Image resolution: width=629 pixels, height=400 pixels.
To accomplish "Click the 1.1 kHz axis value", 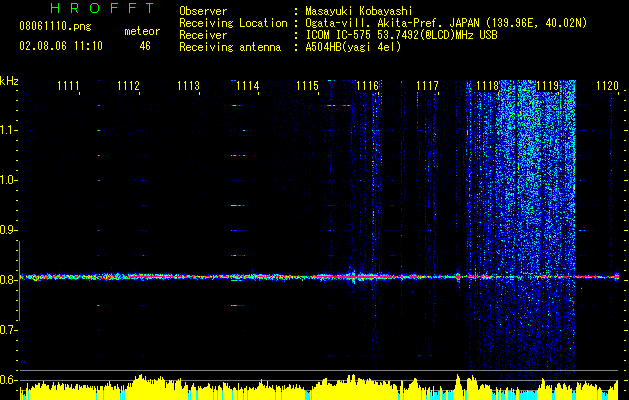I will point(7,130).
